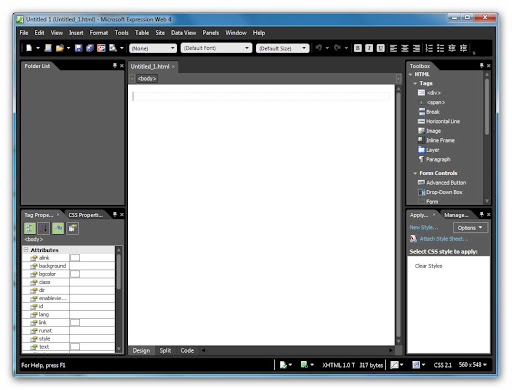Collapse the Form Controls group in Toolbox
This screenshot has width=512, height=390.
click(x=415, y=173)
